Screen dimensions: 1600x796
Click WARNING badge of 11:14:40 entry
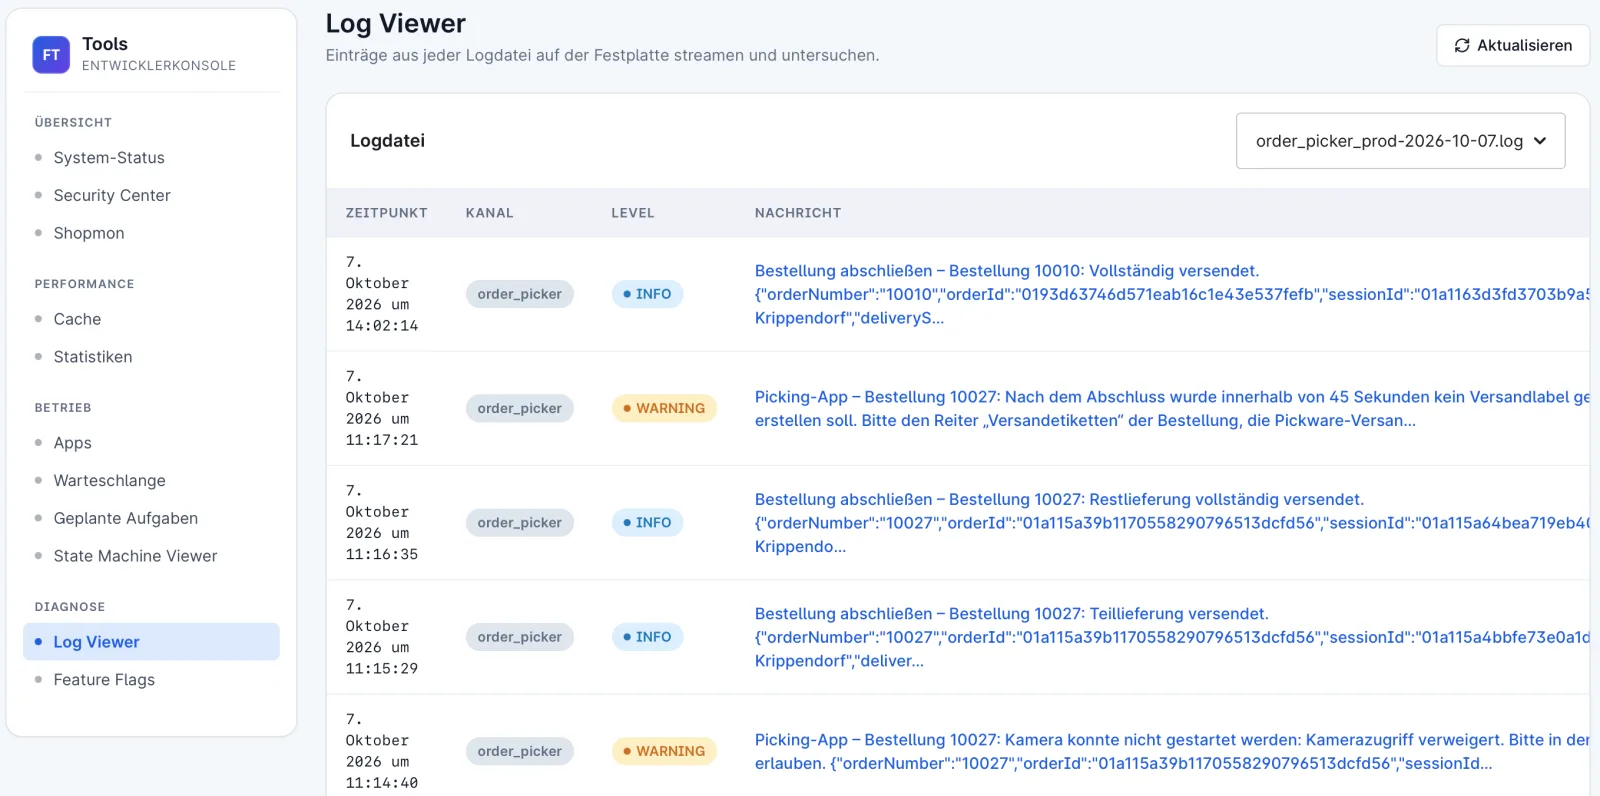point(664,751)
